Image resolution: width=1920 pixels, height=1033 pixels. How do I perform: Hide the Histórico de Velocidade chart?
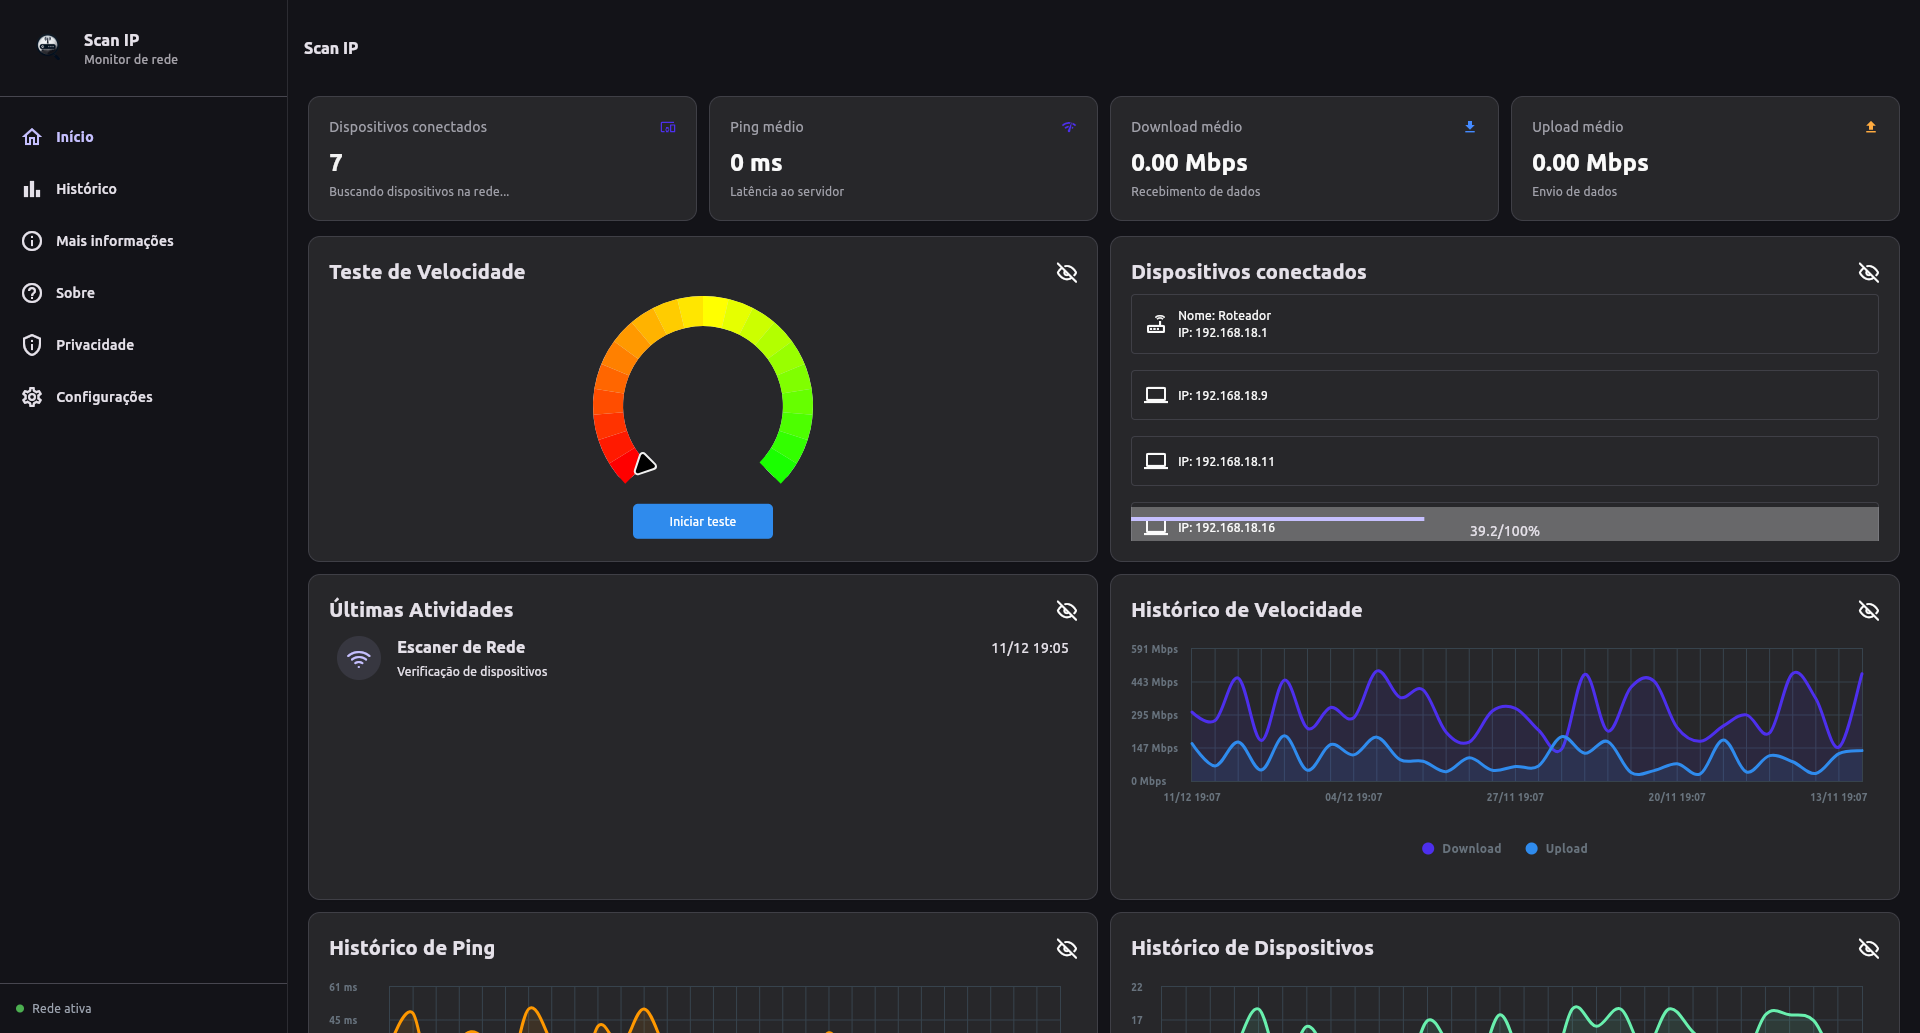coord(1869,611)
